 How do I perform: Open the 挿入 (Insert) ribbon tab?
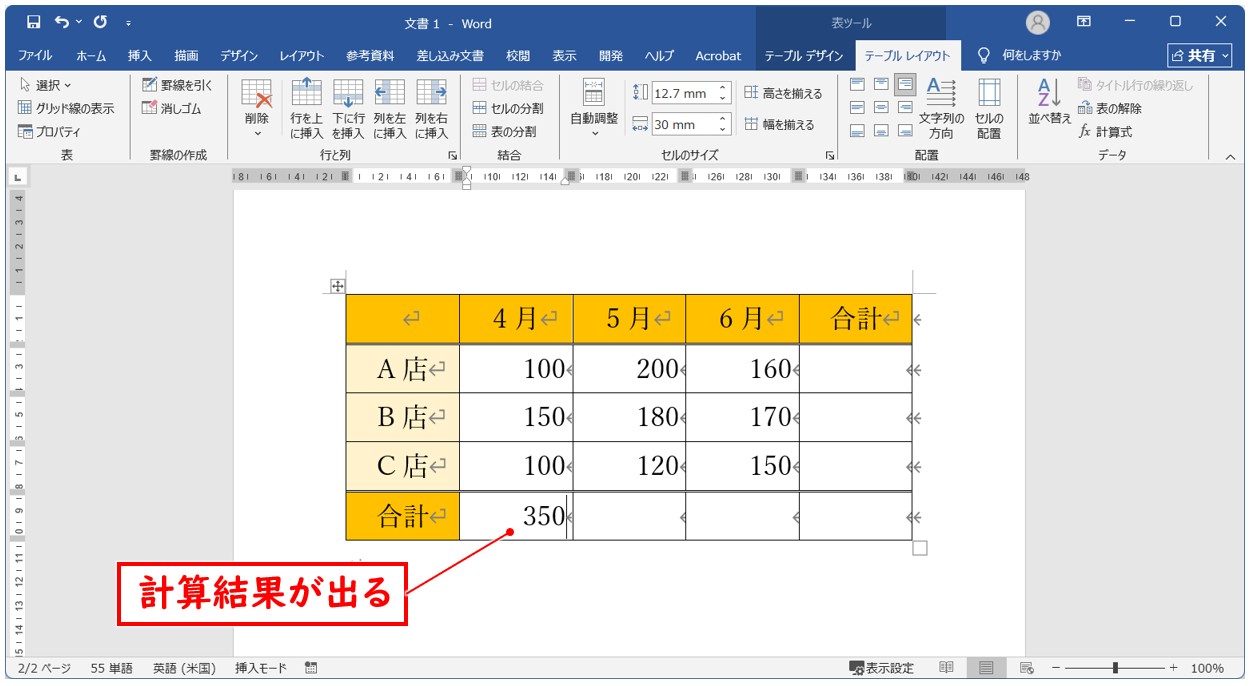140,56
